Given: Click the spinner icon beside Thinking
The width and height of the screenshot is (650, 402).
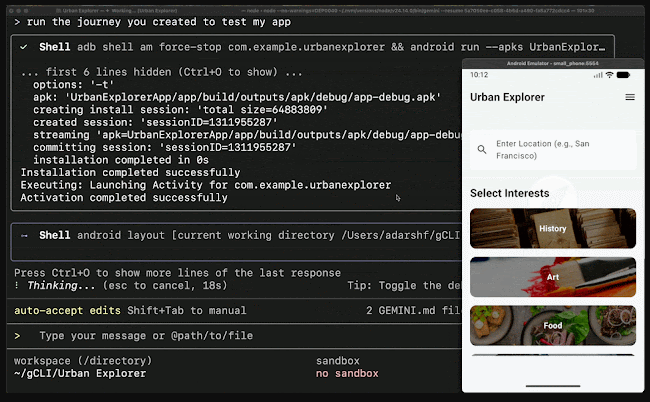Looking at the screenshot, I should click(17, 284).
